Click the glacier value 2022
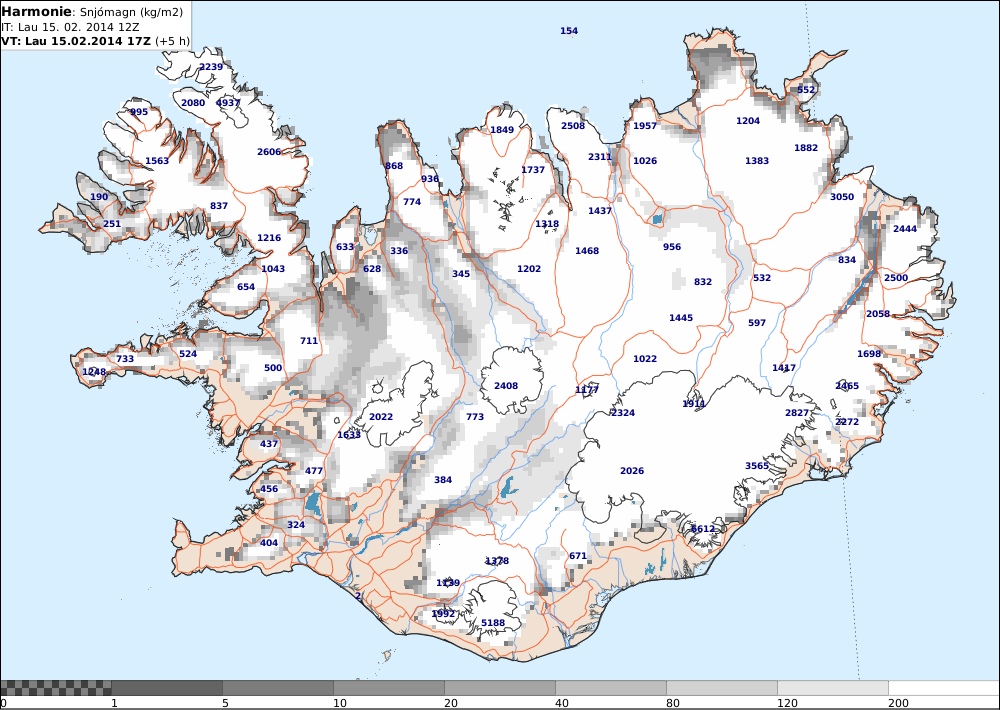Screen dimensions: 1000x710 point(381,417)
